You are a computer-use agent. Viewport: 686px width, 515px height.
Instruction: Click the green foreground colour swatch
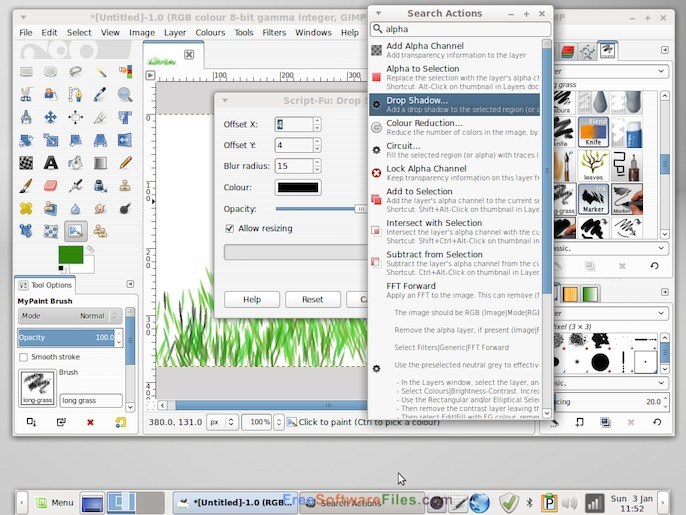(x=70, y=255)
